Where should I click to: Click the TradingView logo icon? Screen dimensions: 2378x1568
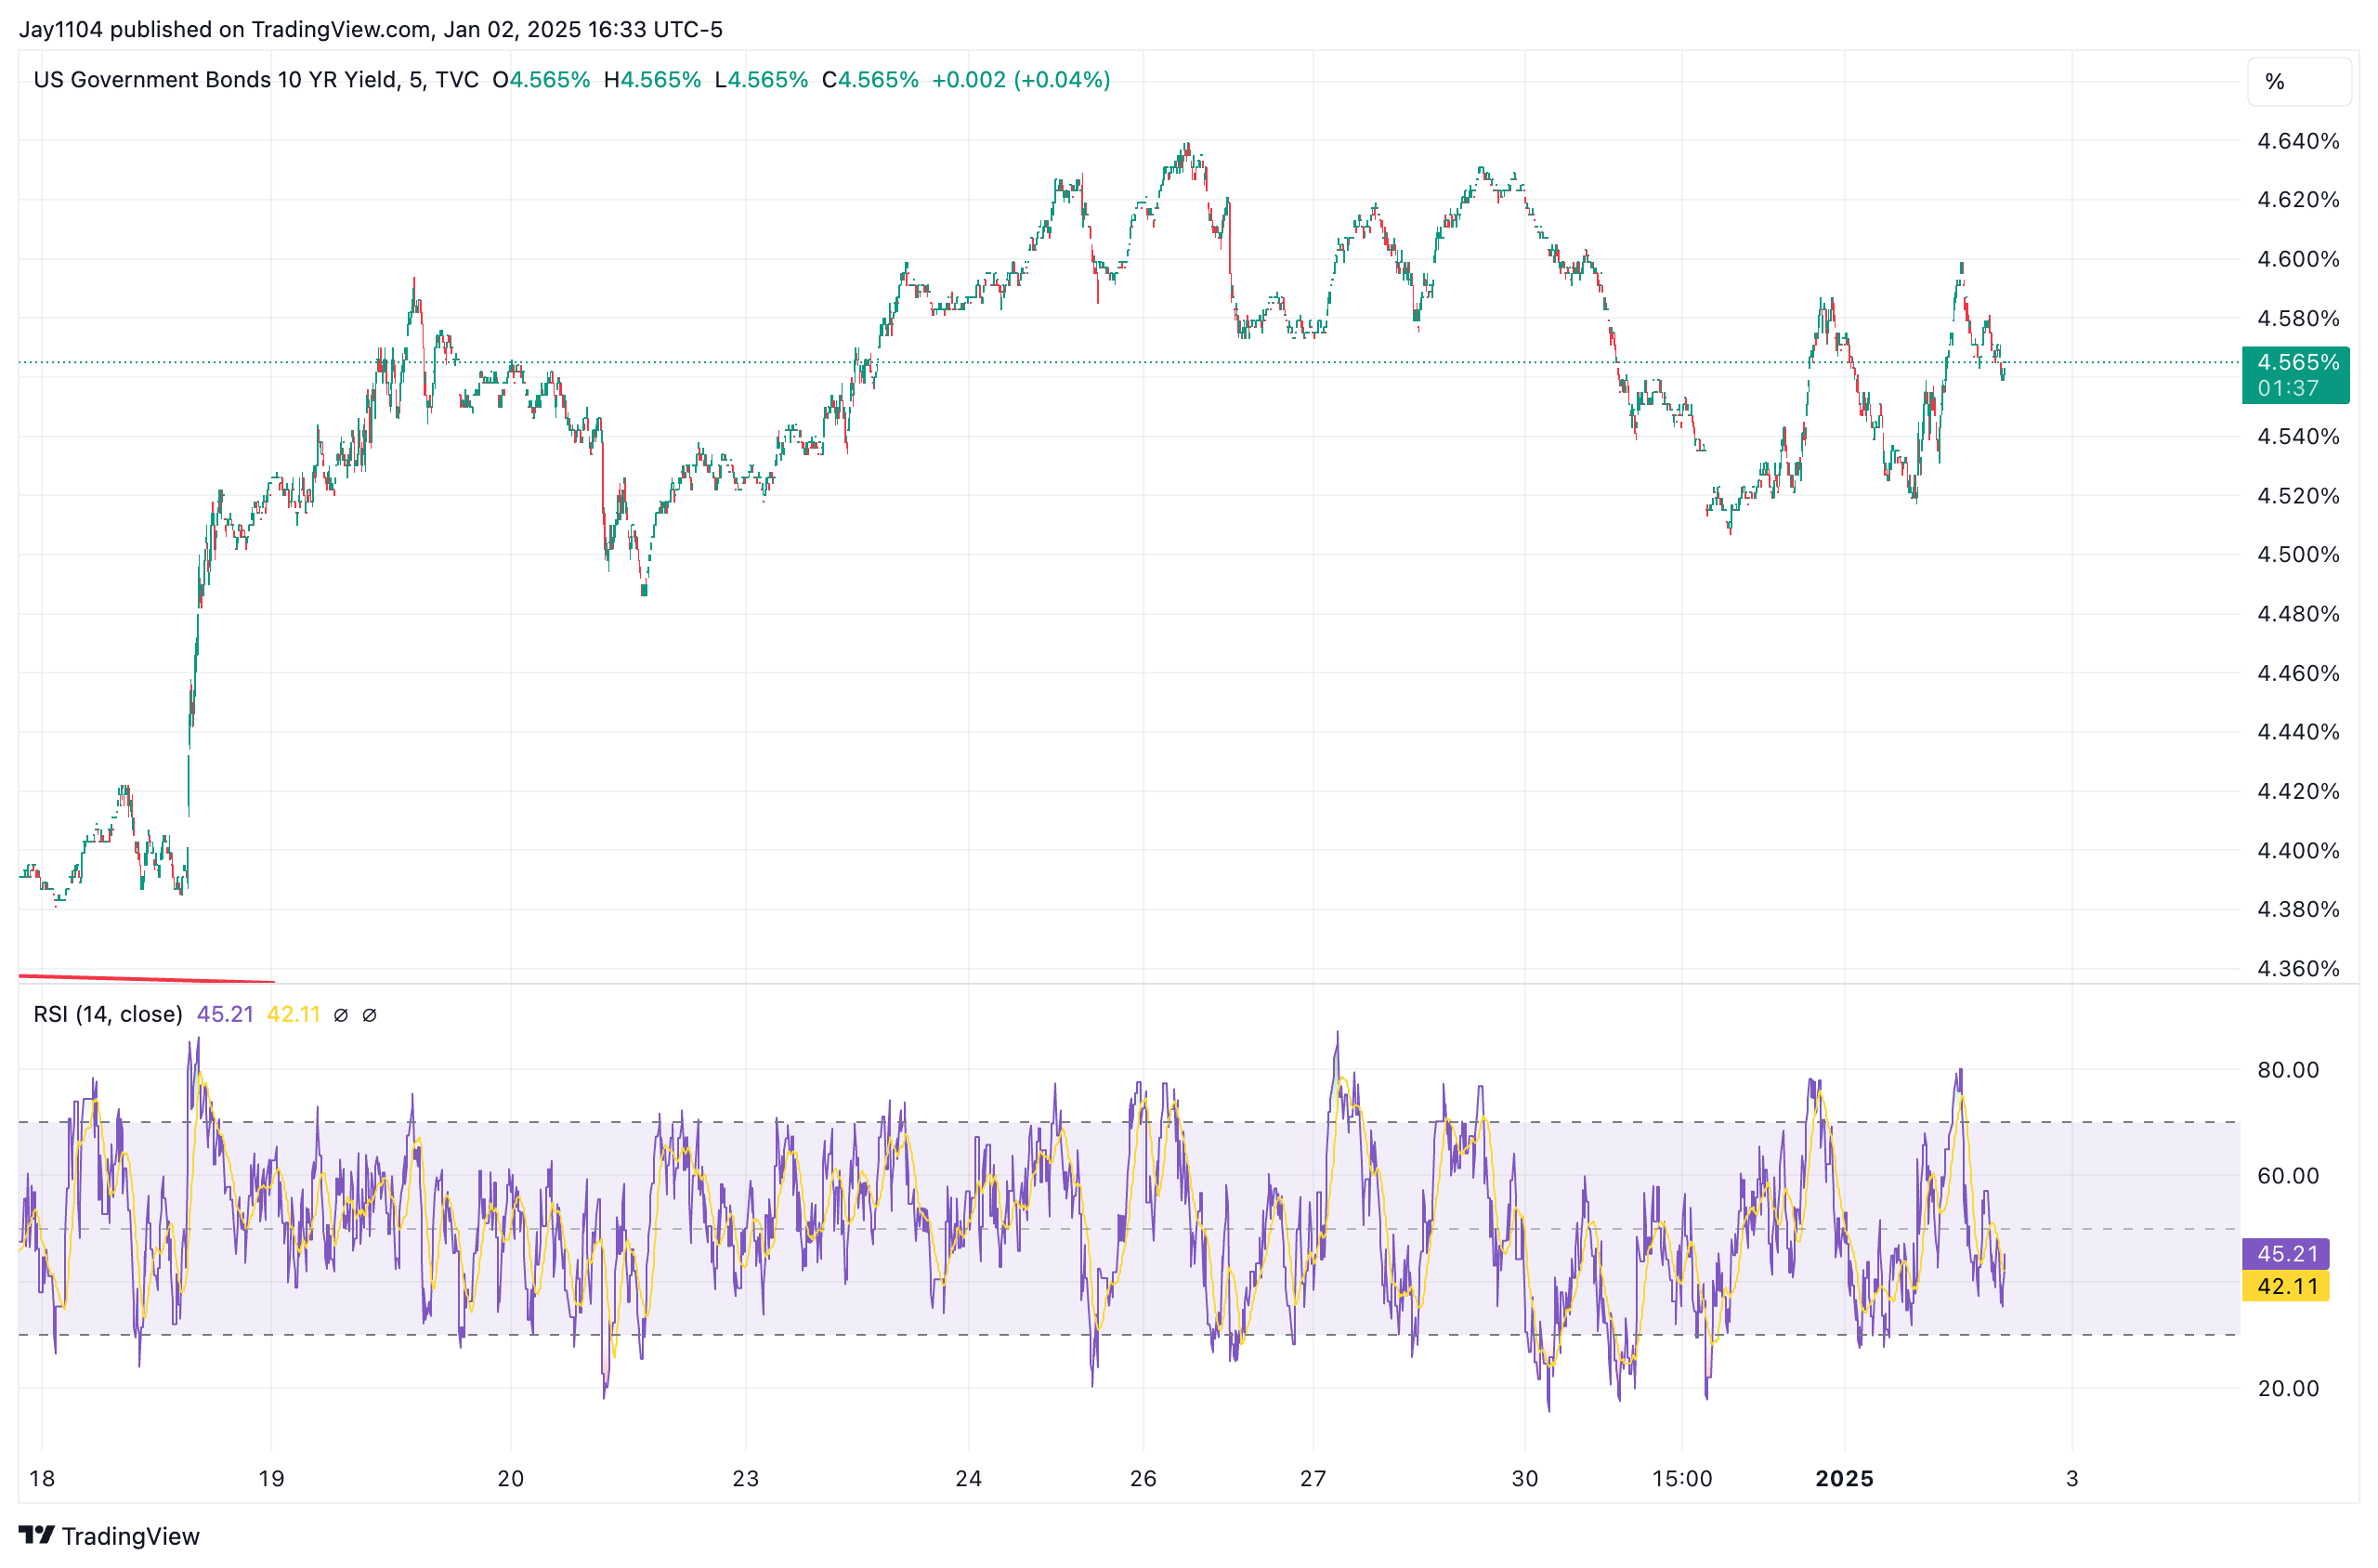click(37, 1535)
